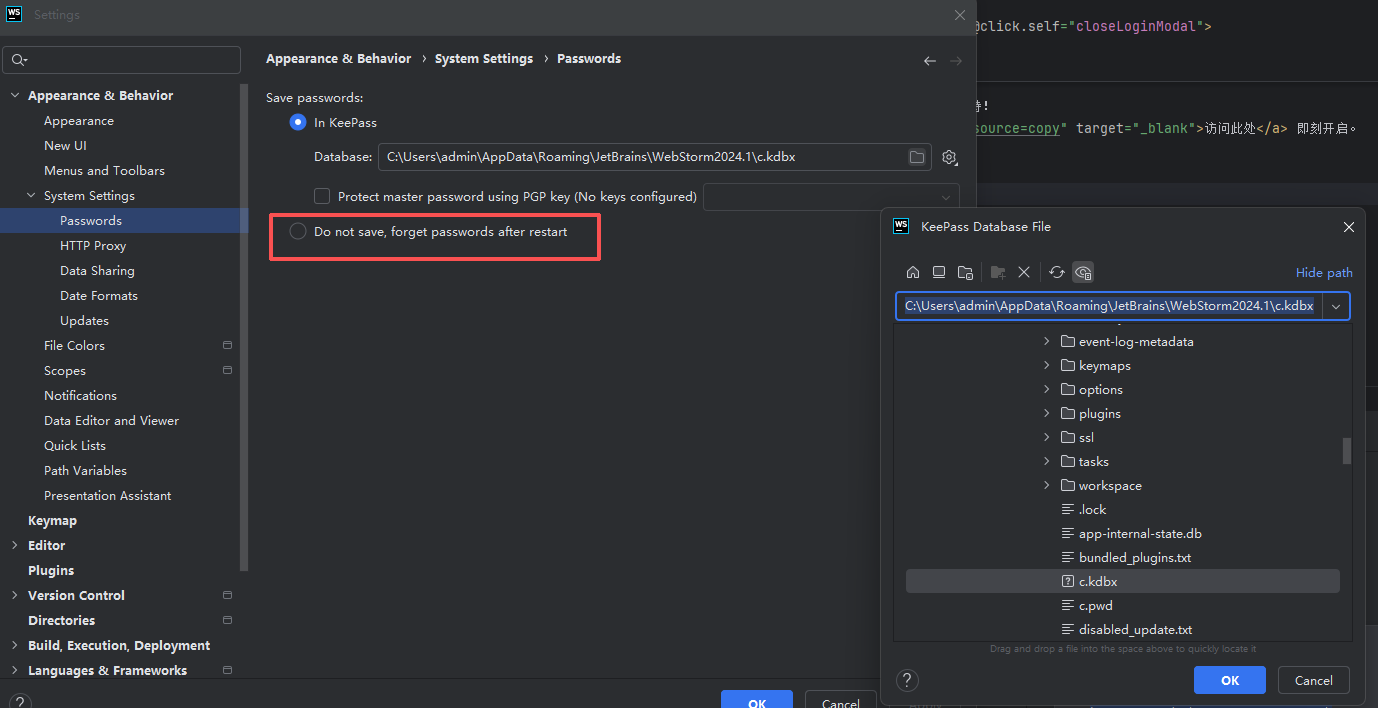Click the WebStorm logo in KeePass dialog title
Image resolution: width=1378 pixels, height=708 pixels.
pos(901,226)
